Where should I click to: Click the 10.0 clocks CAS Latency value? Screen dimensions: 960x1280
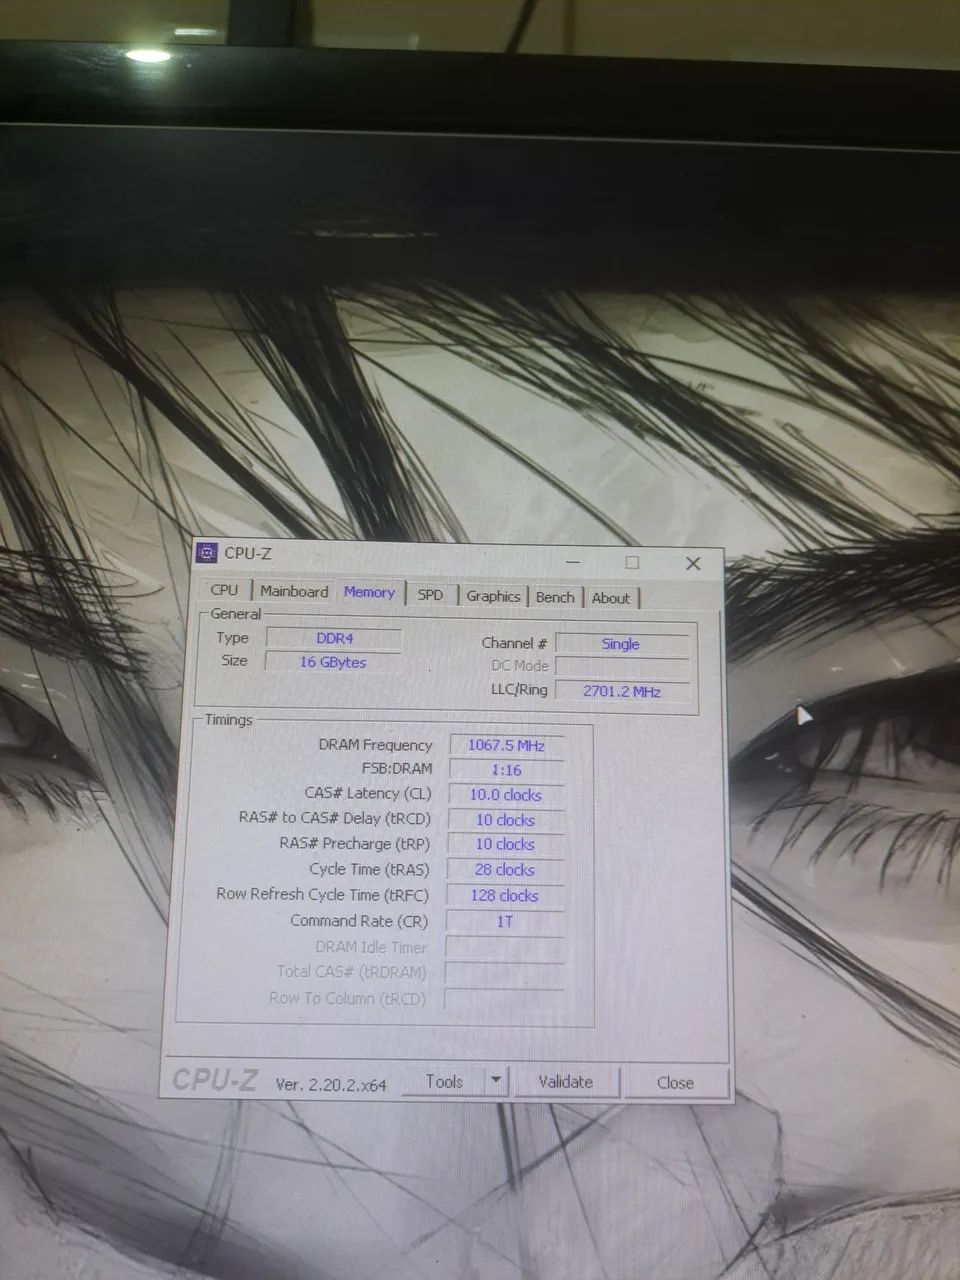pos(505,795)
